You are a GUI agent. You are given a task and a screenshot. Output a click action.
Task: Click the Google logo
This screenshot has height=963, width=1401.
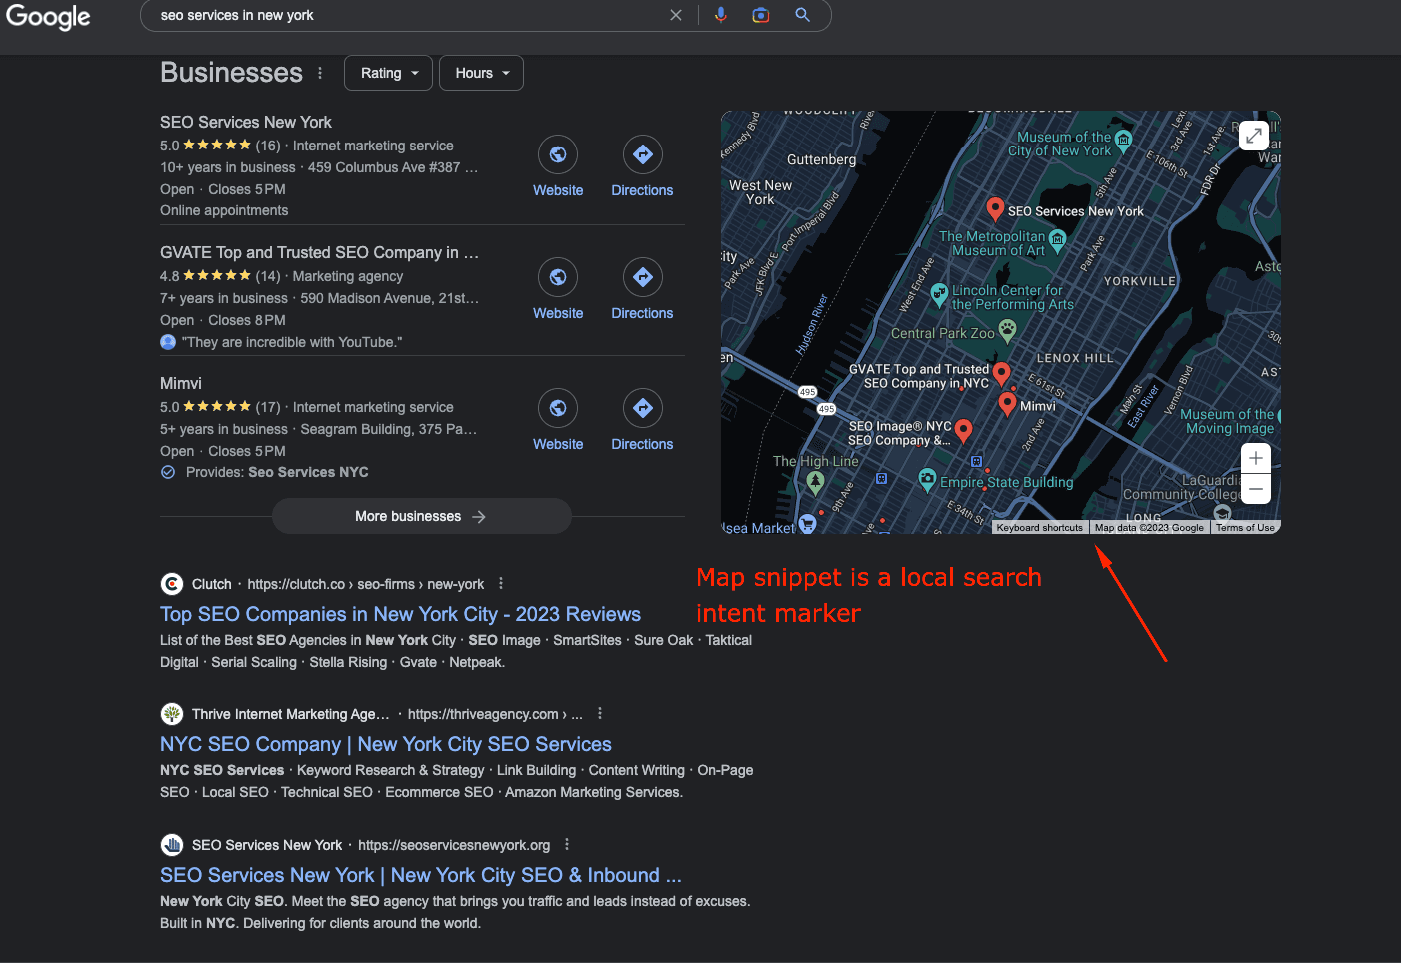48,17
